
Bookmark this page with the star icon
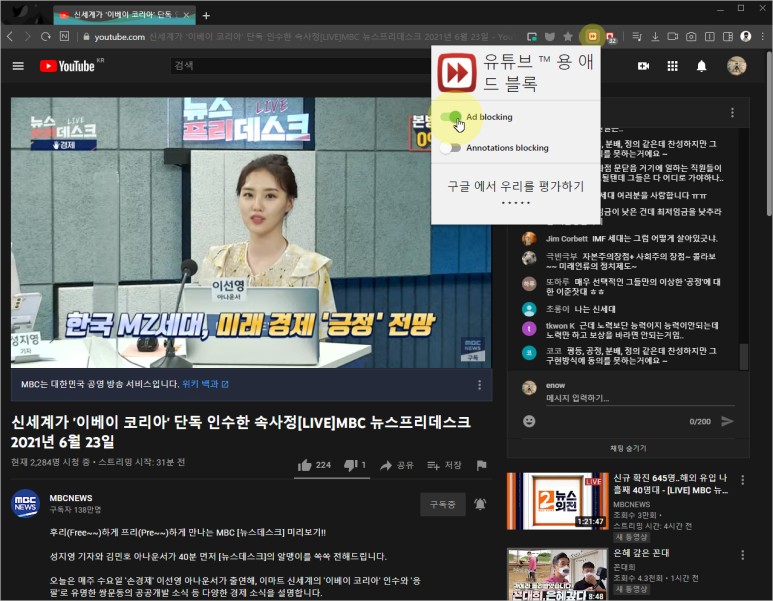pyautogui.click(x=568, y=36)
